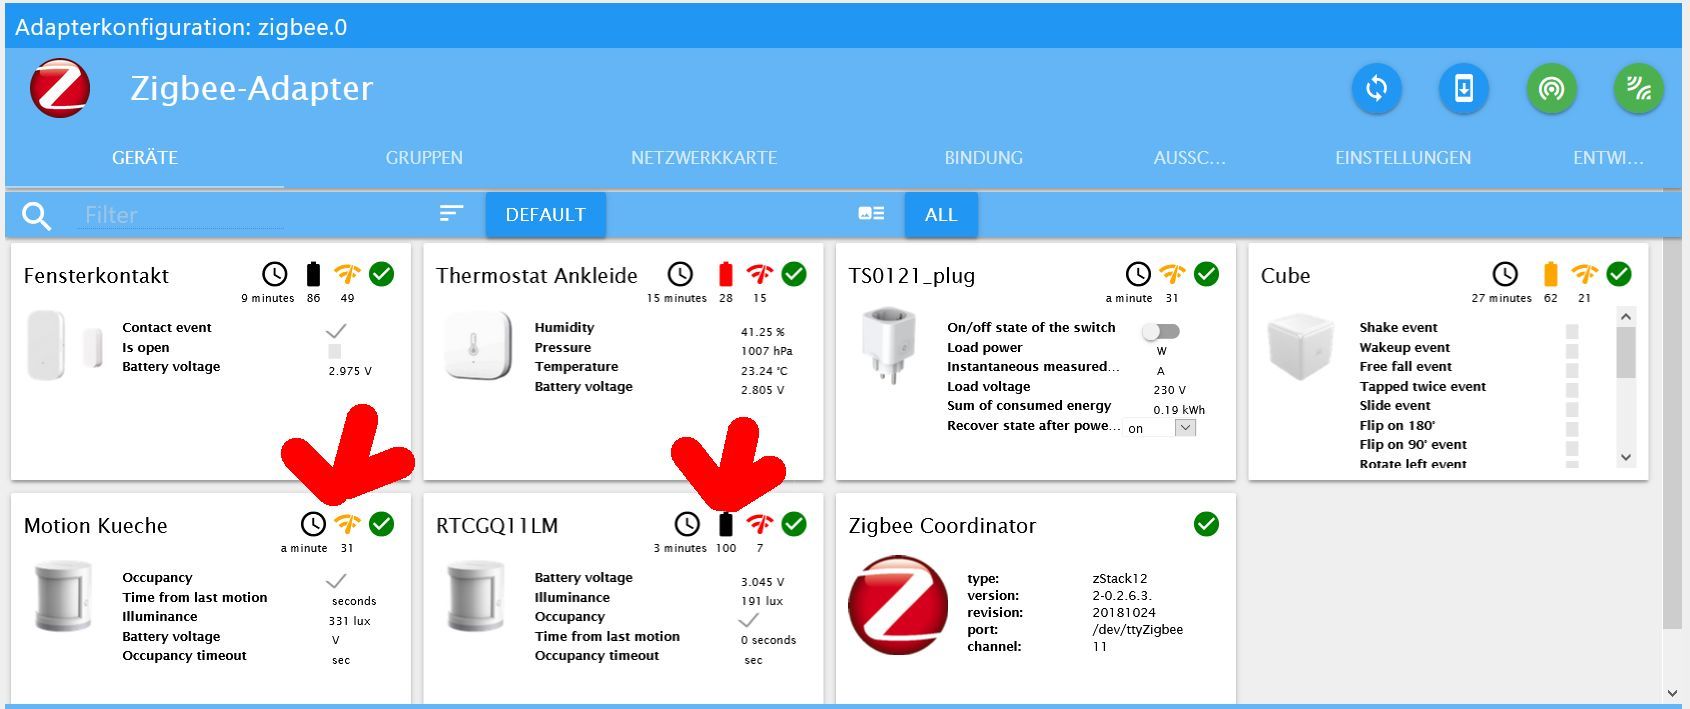Open the EINSTELLUNGEN tab
The height and width of the screenshot is (709, 1690).
point(1403,158)
